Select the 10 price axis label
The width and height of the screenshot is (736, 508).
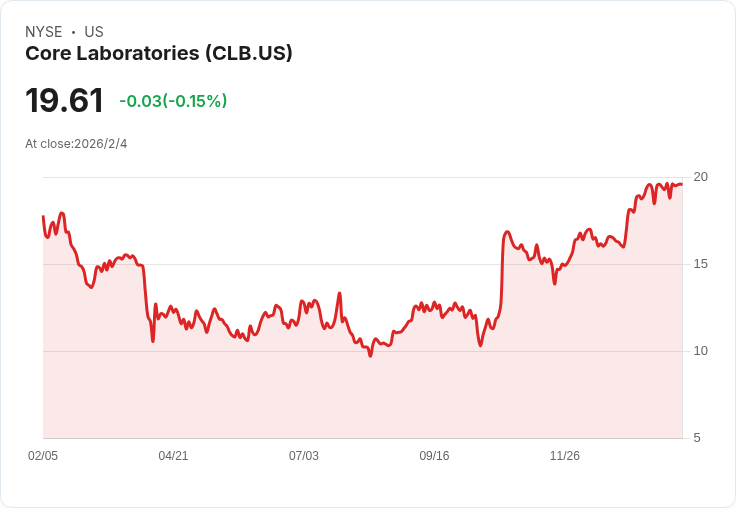(700, 351)
